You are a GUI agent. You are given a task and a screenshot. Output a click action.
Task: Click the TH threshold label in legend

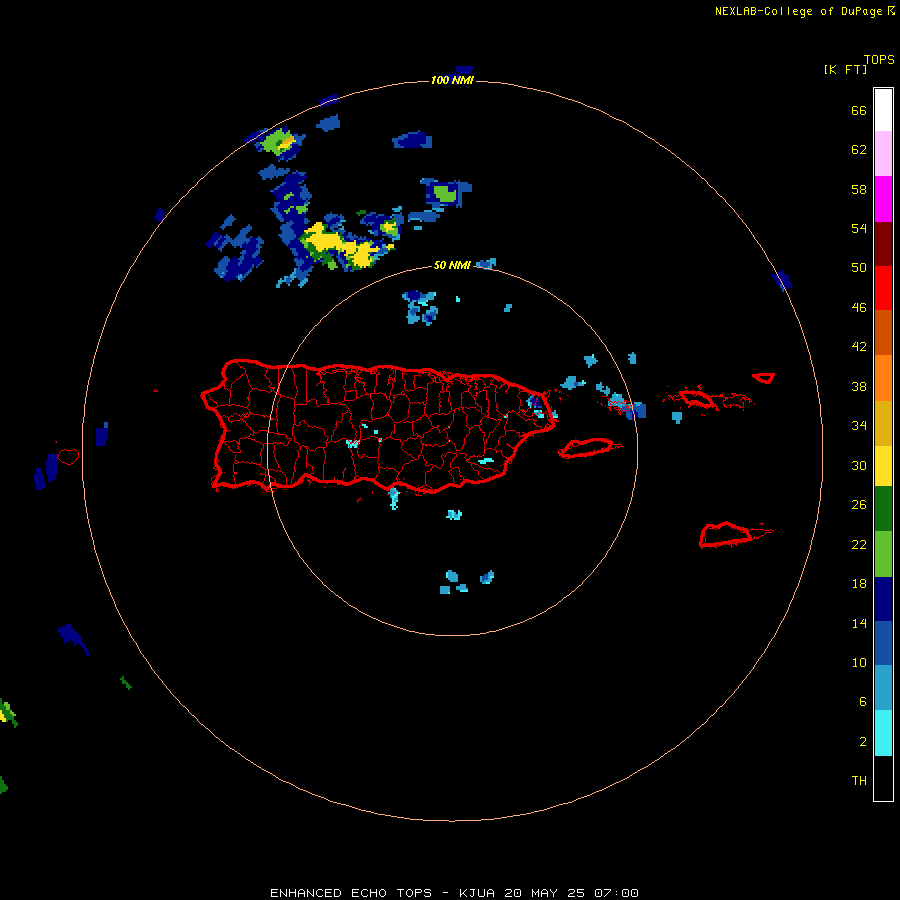[859, 781]
